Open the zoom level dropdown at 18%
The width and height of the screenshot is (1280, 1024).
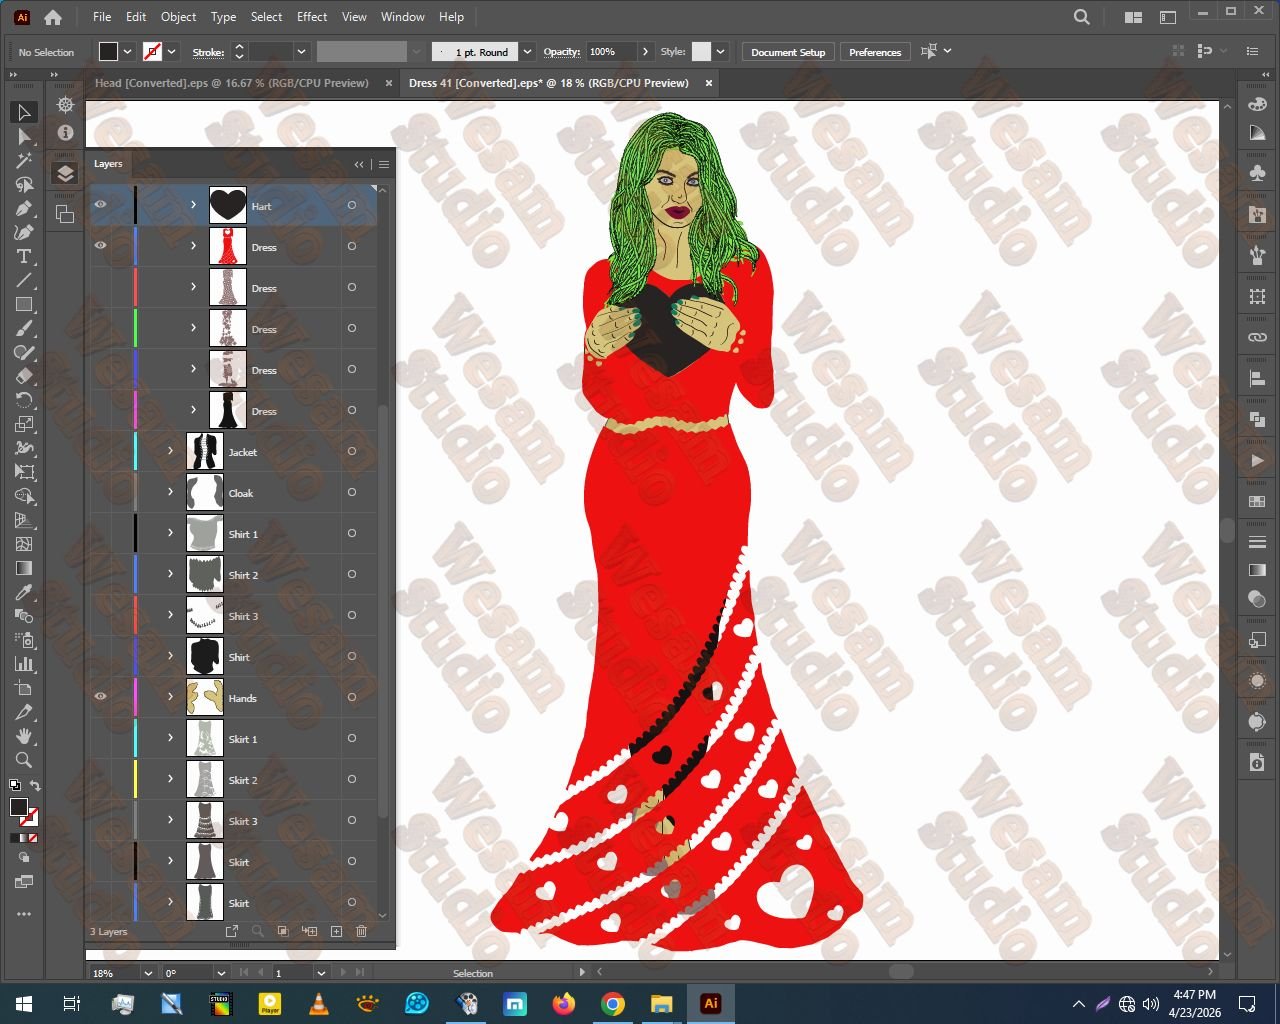(x=148, y=973)
